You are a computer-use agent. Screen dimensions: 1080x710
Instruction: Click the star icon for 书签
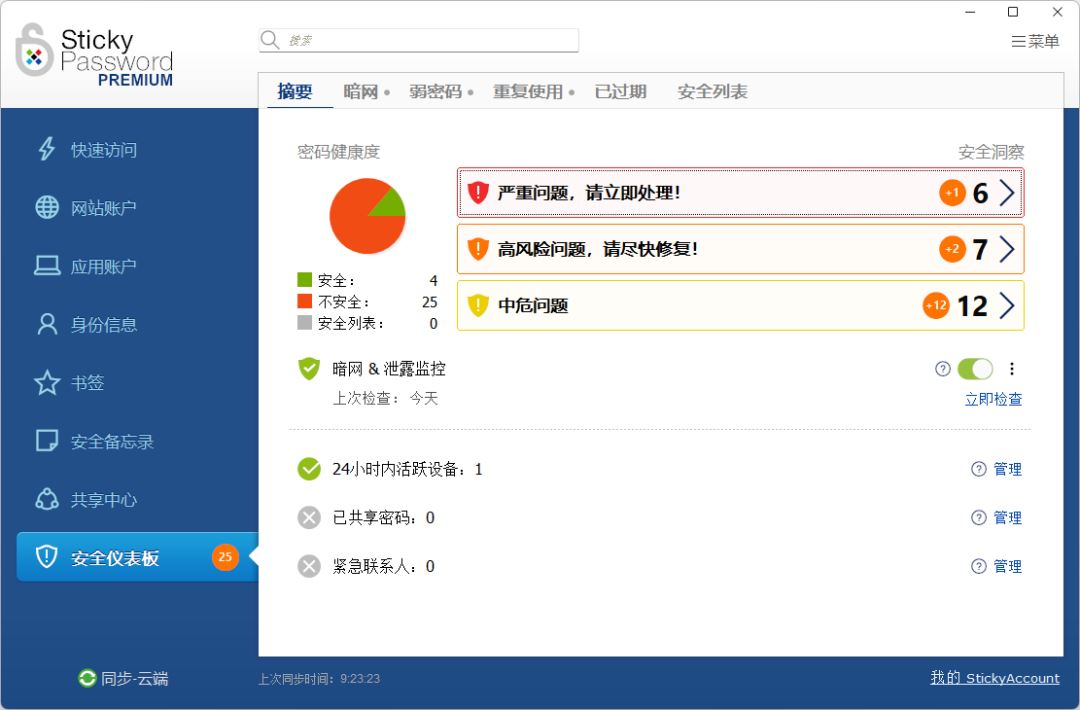(x=47, y=382)
